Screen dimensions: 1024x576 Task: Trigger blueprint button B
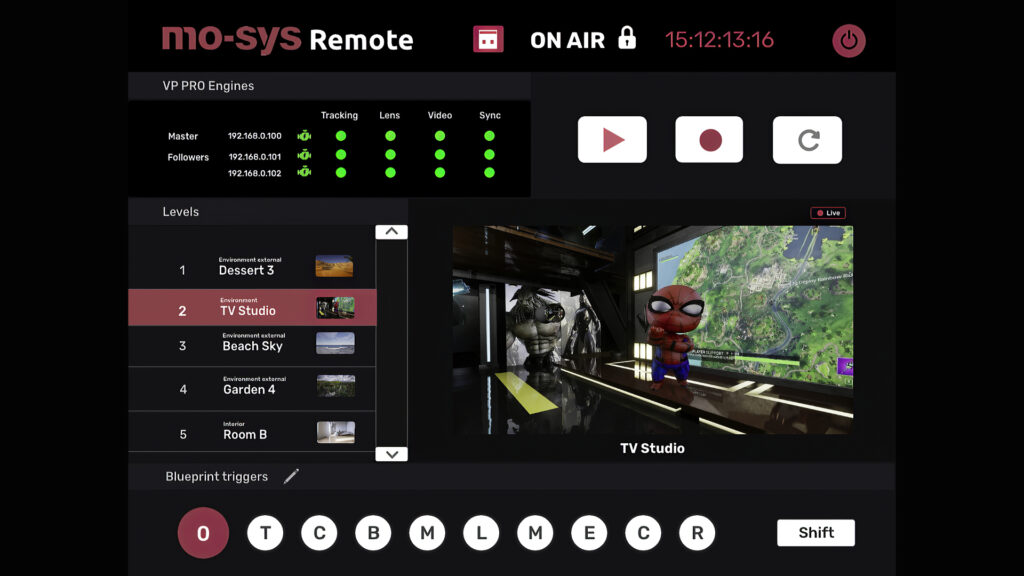tap(373, 533)
